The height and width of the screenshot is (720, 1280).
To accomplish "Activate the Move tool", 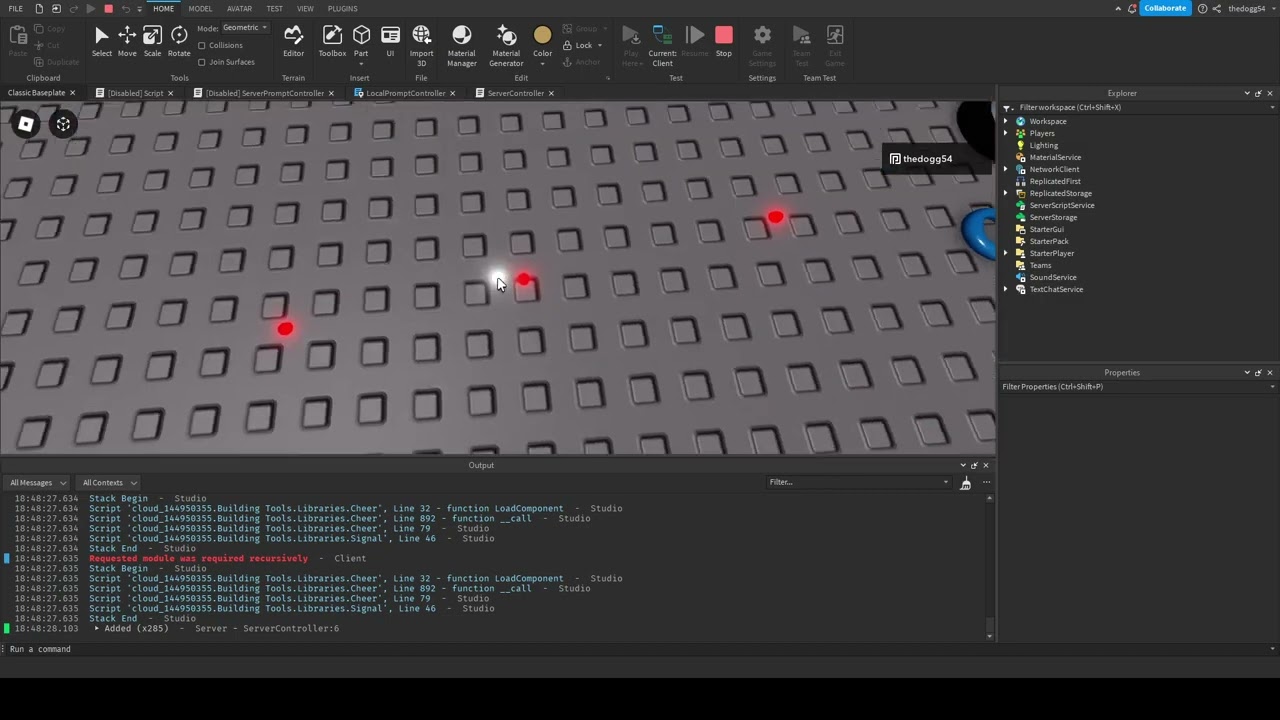I will tap(127, 41).
